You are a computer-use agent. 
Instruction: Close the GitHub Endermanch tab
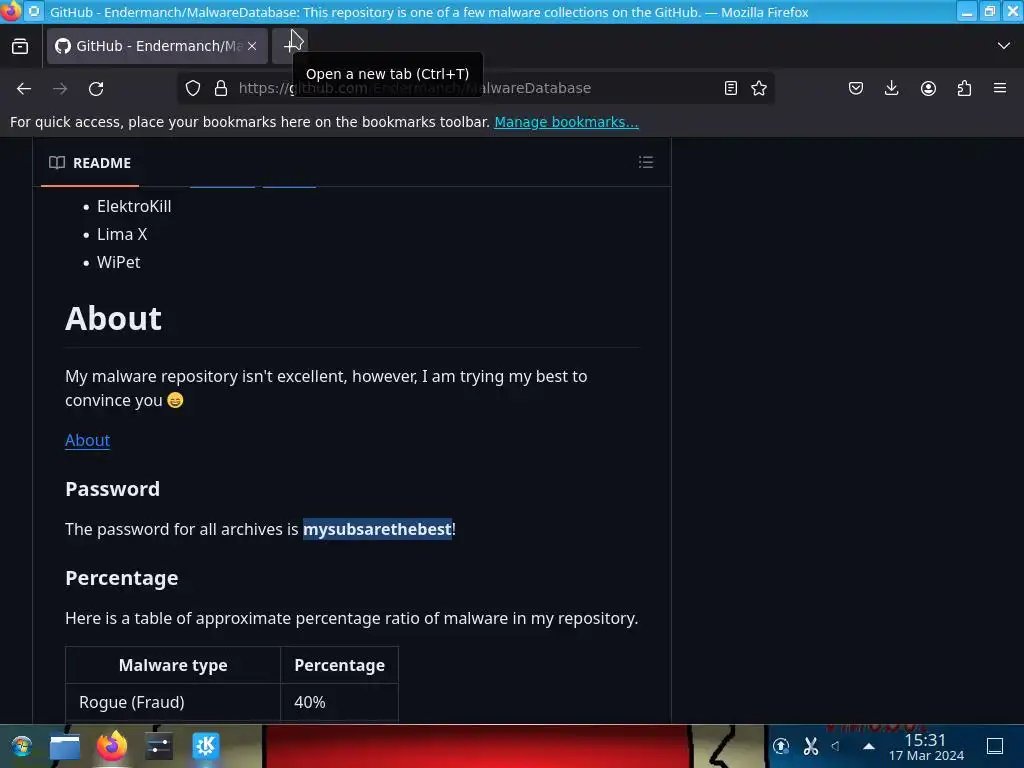pyautogui.click(x=251, y=46)
